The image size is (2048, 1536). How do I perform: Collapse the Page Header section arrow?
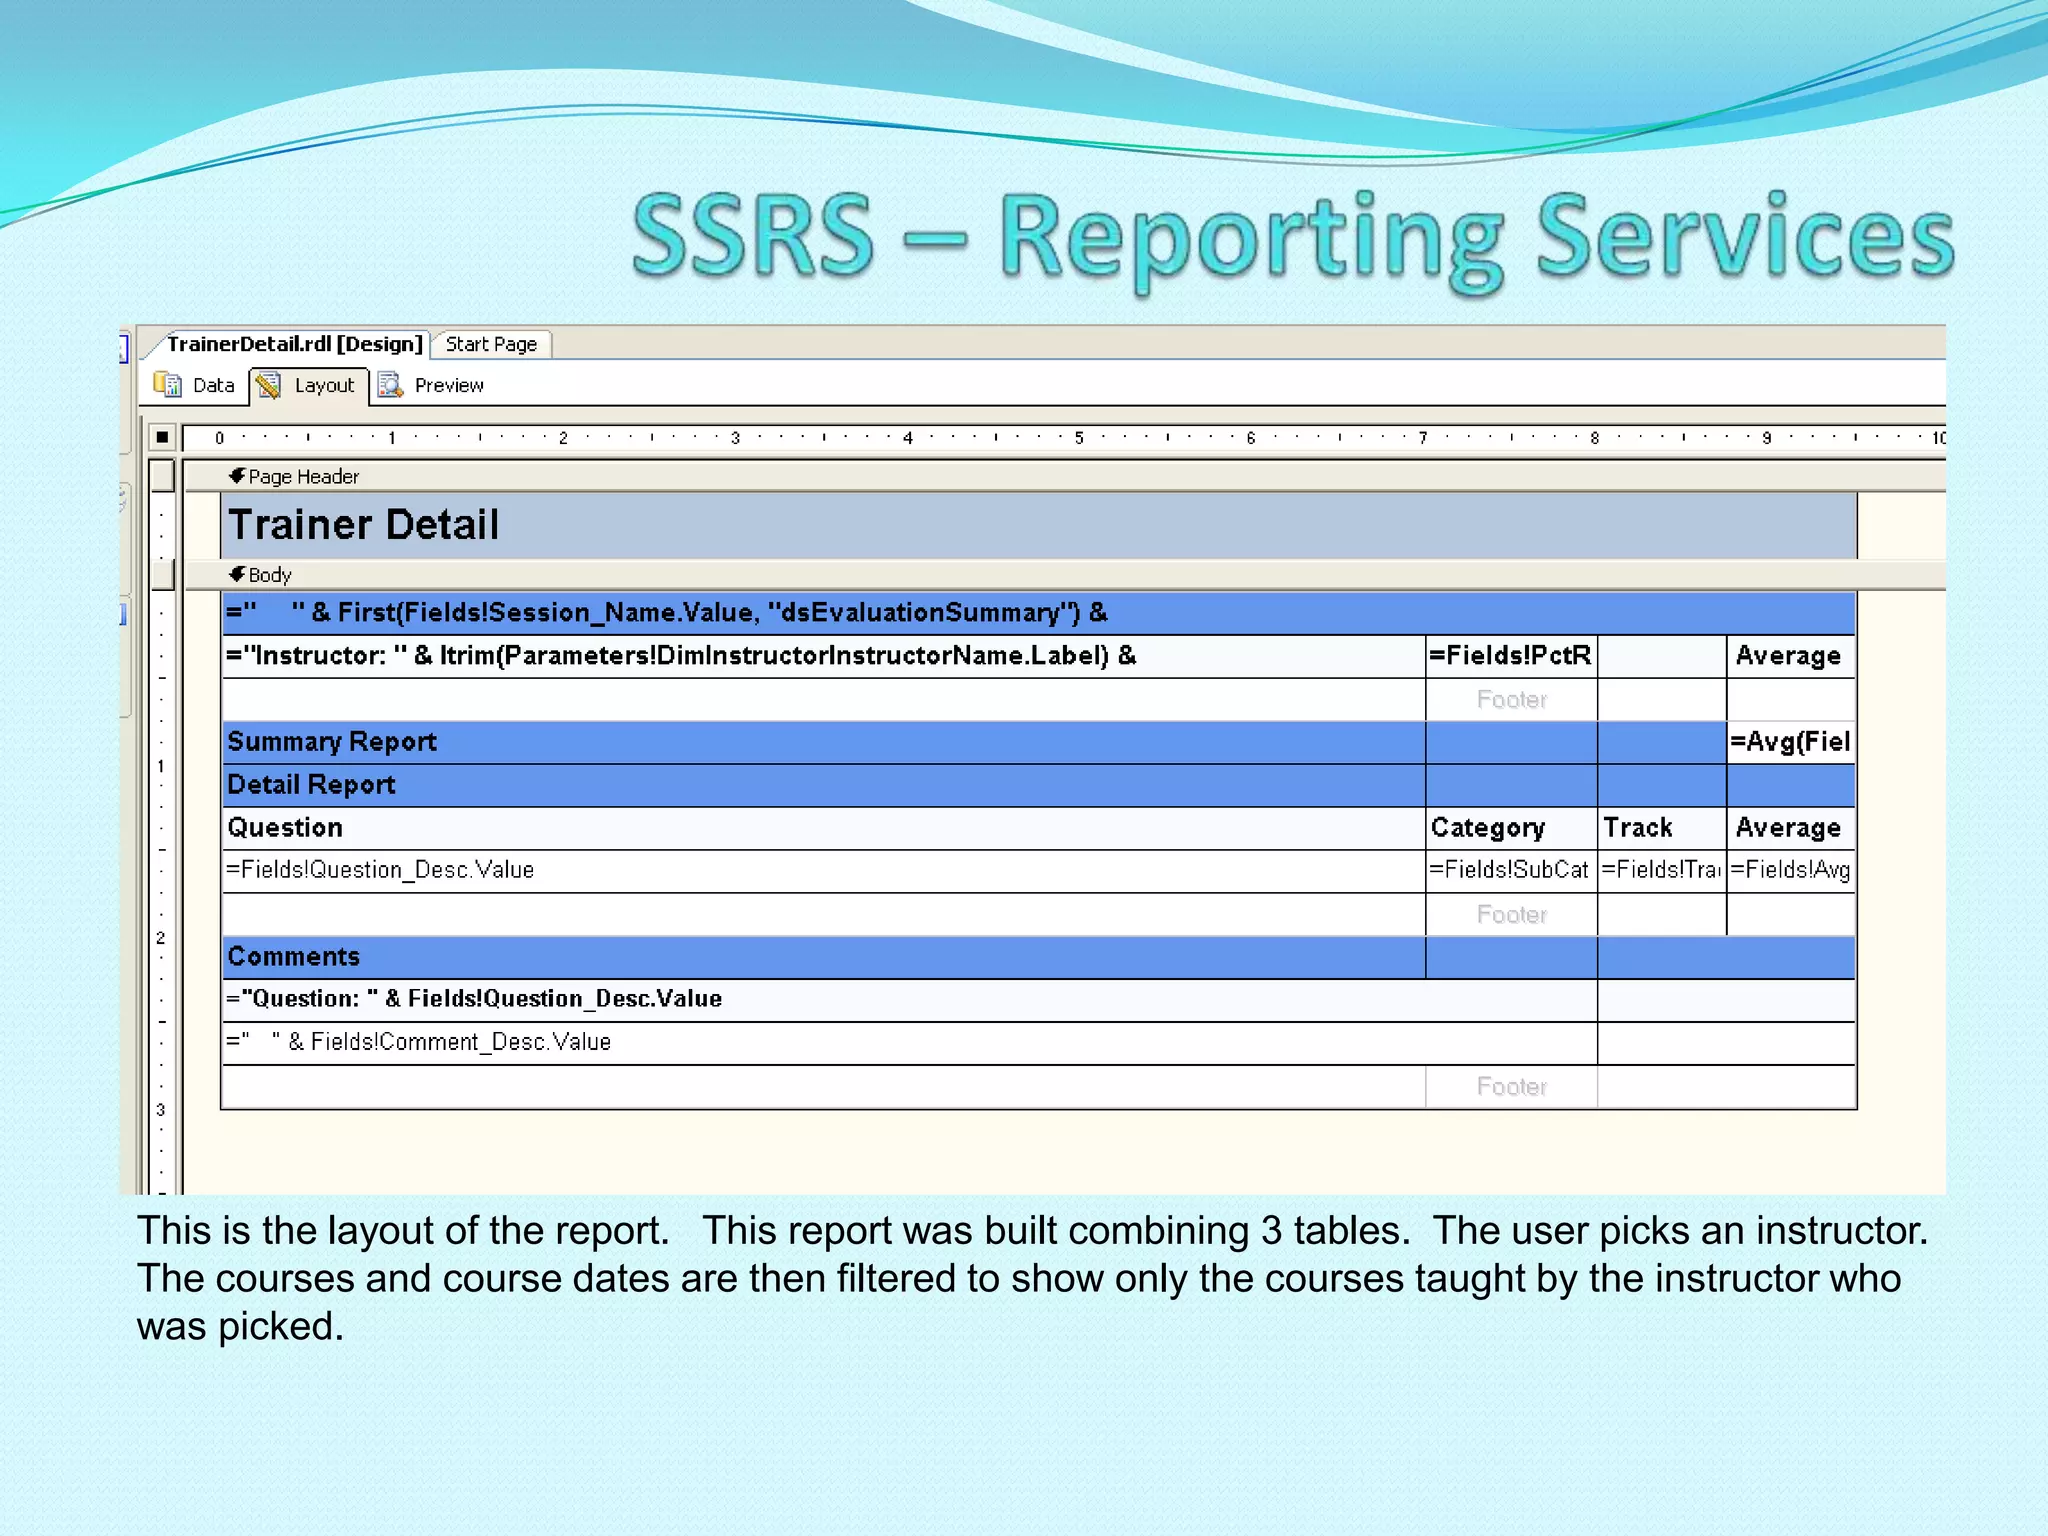(237, 476)
